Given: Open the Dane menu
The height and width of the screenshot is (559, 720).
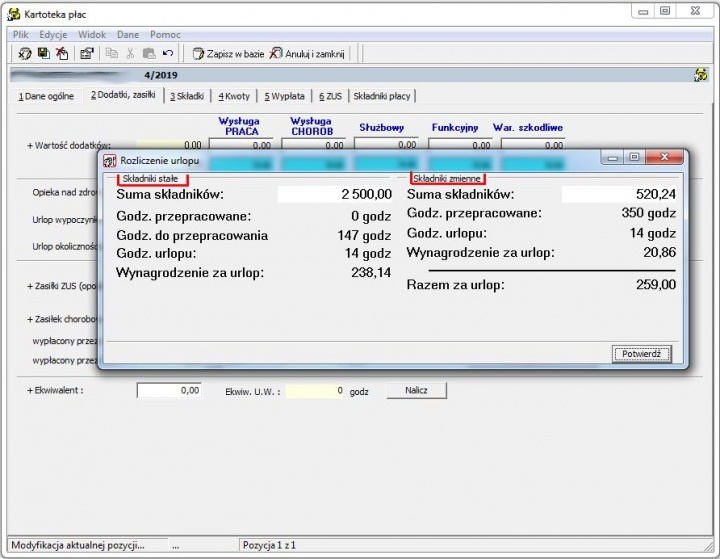Looking at the screenshot, I should pos(128,34).
